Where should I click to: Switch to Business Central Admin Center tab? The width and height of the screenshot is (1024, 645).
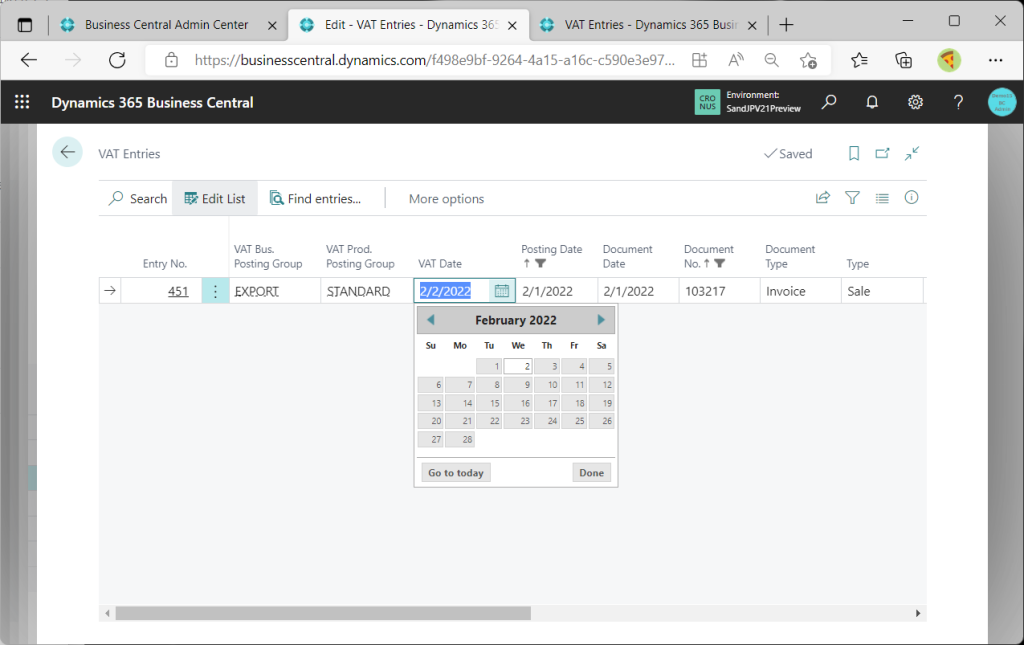(167, 25)
